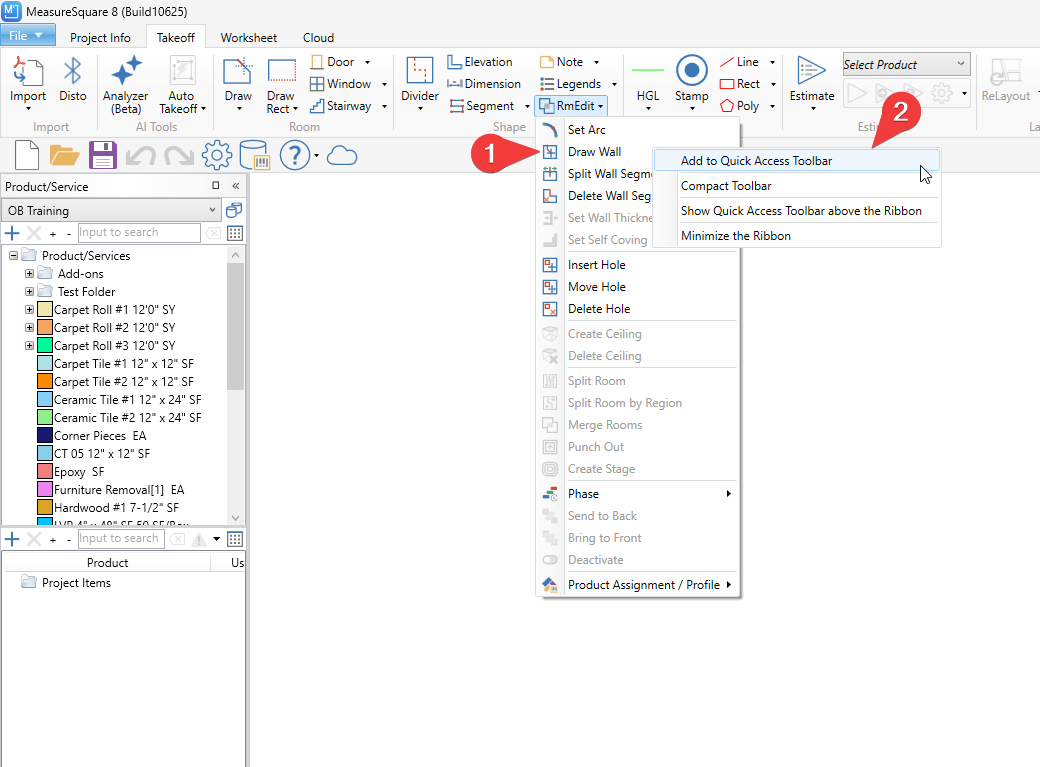Image resolution: width=1040 pixels, height=767 pixels.
Task: Collapse the Product/Service panel chevron
Action: pyautogui.click(x=235, y=186)
